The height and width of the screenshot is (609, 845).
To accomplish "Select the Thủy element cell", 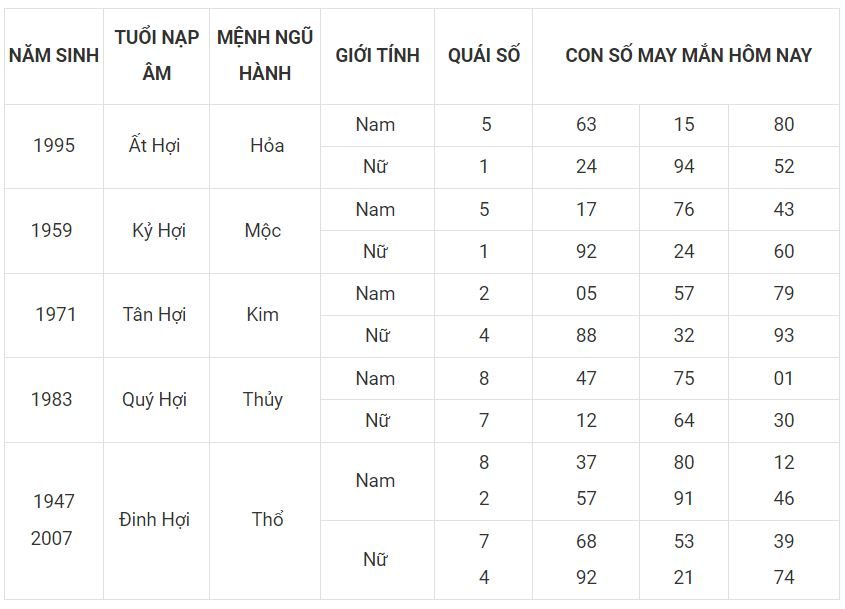I will tap(265, 400).
